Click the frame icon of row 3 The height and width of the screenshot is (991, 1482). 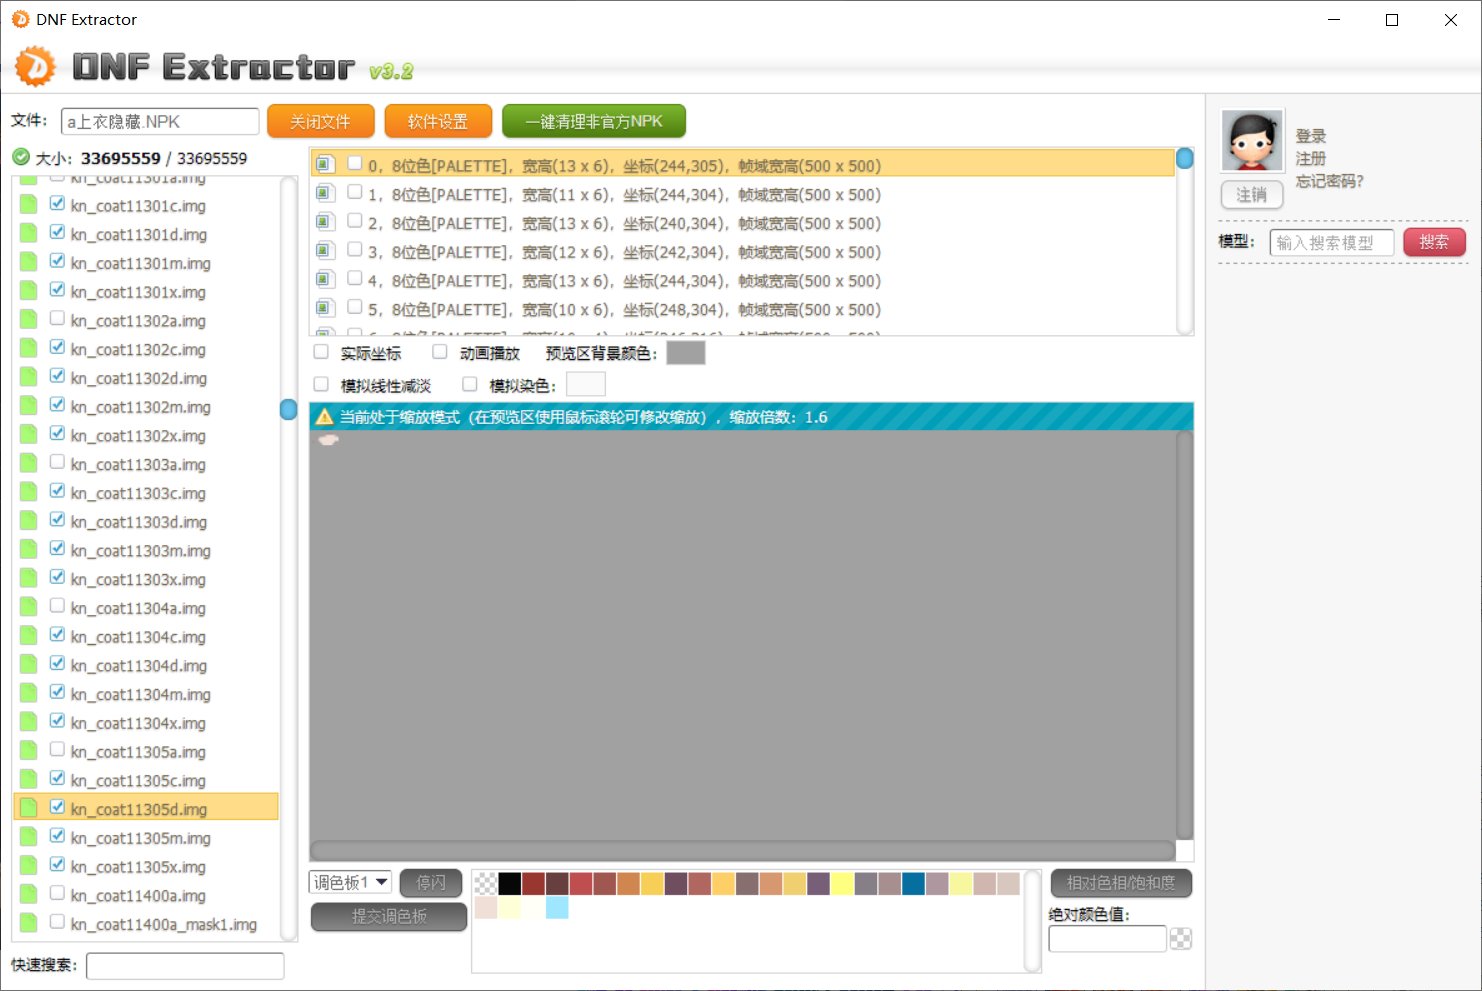pyautogui.click(x=325, y=250)
